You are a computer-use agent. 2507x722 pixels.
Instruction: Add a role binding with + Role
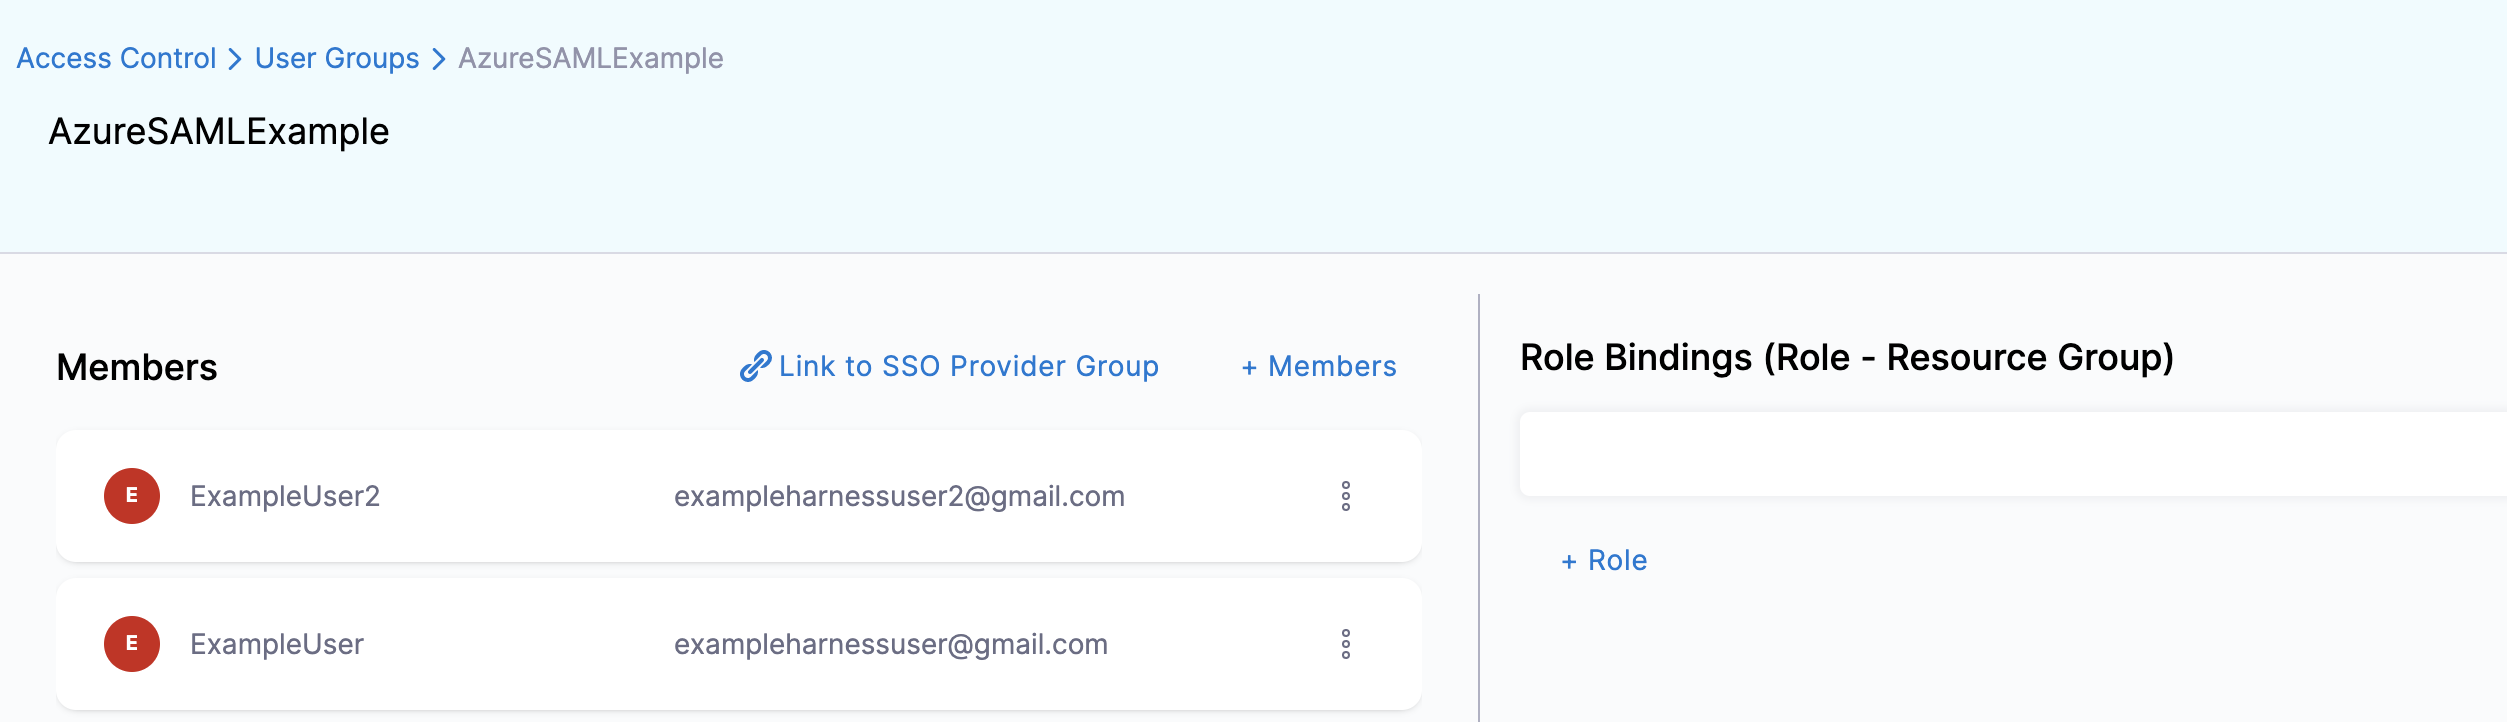click(x=1604, y=561)
